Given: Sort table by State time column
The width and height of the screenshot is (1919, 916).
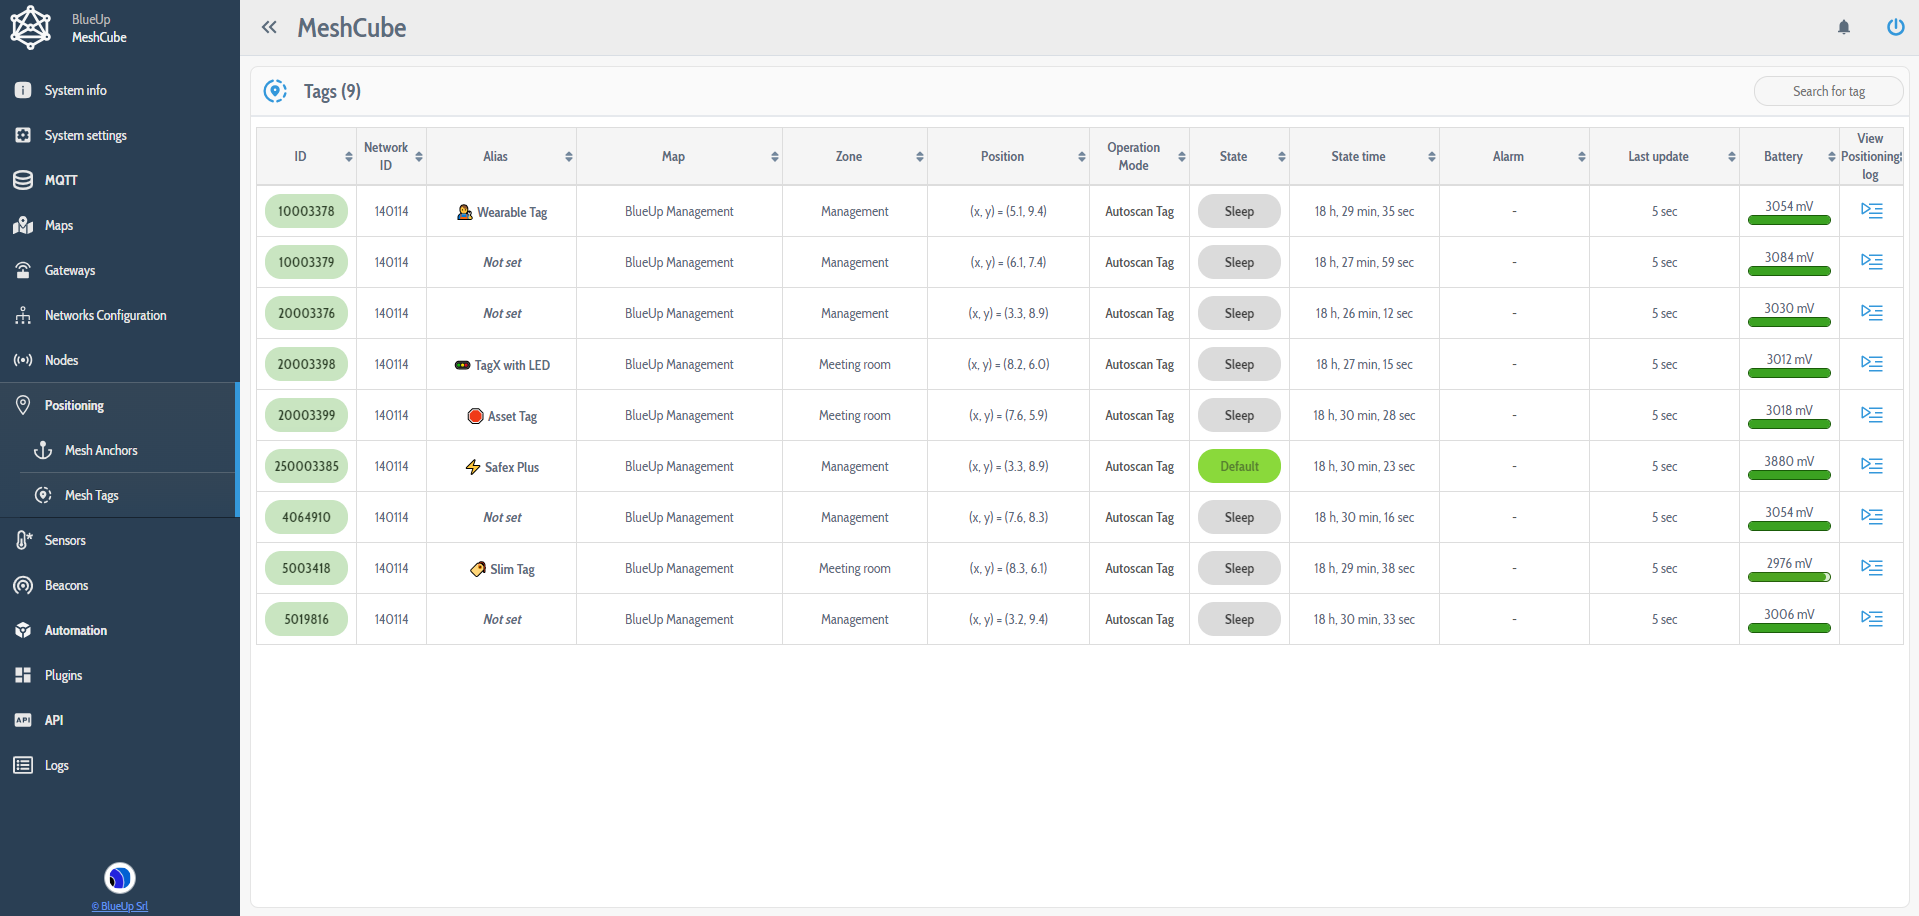Looking at the screenshot, I should pyautogui.click(x=1431, y=157).
